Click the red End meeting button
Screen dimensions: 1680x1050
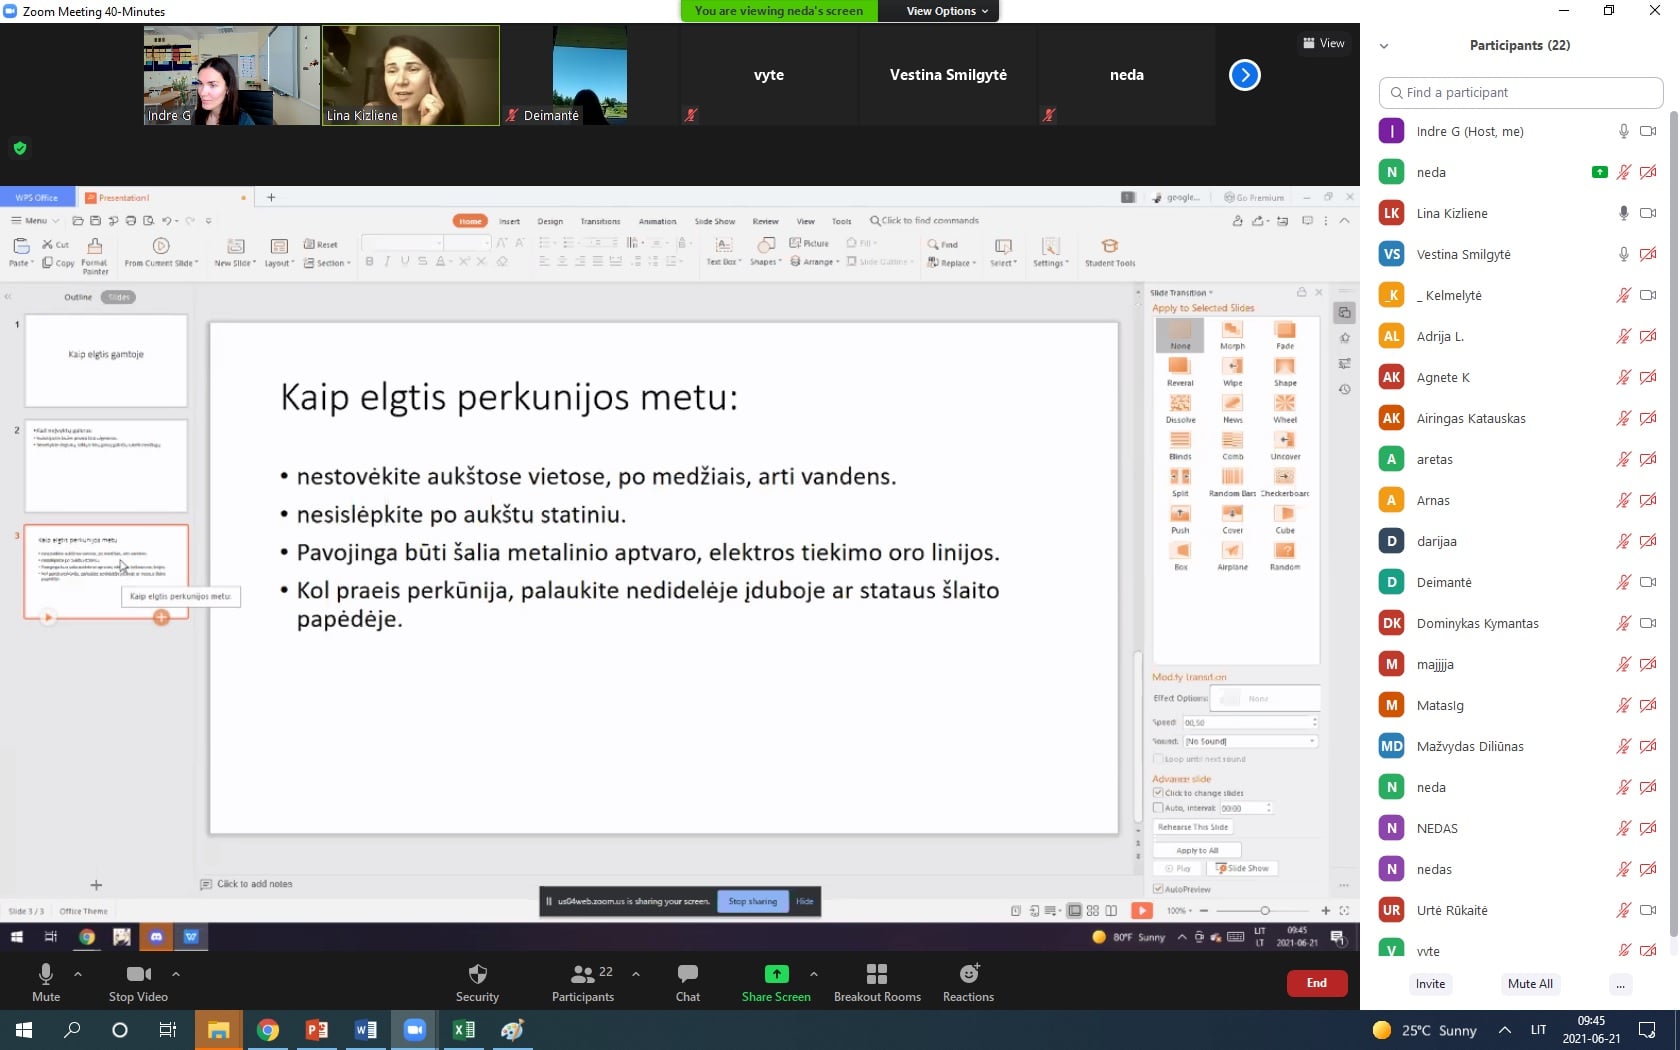pos(1316,983)
